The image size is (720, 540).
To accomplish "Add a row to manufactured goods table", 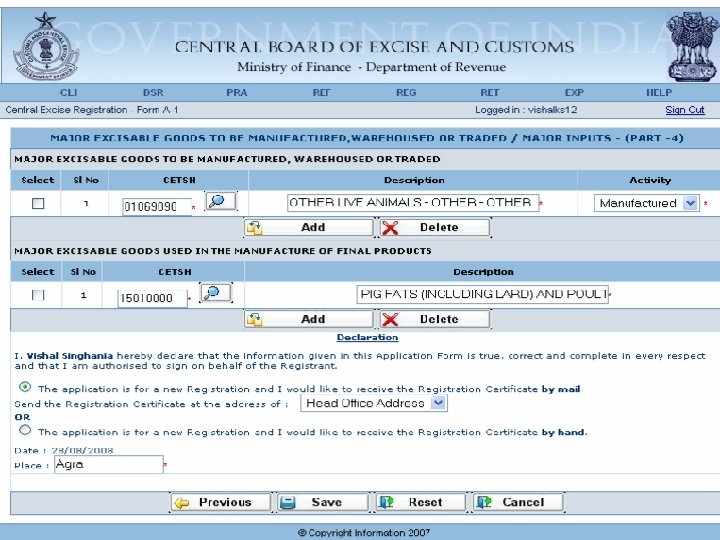I will [x=309, y=227].
